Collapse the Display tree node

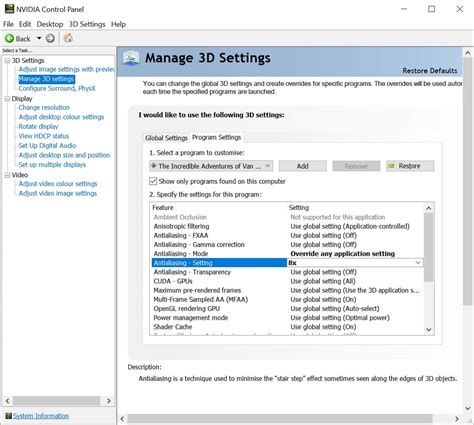point(7,99)
